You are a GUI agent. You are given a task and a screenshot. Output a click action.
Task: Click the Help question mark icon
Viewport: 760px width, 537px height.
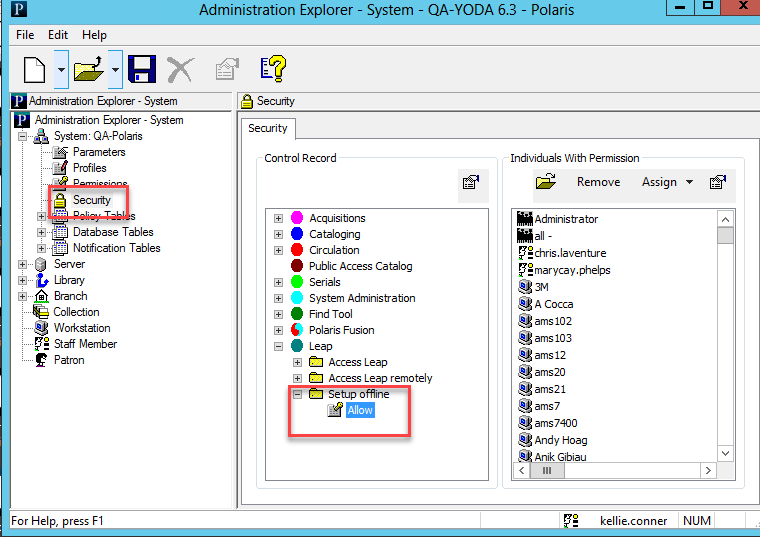pyautogui.click(x=273, y=68)
